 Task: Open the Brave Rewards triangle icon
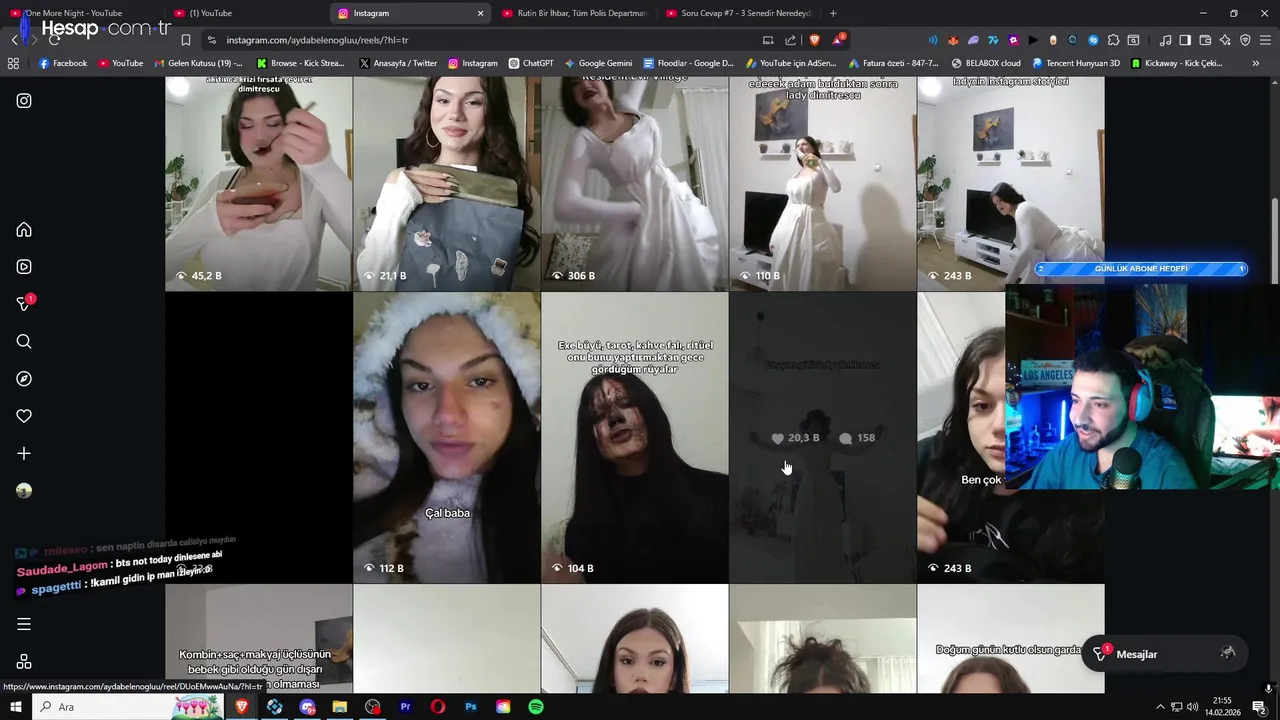(838, 40)
